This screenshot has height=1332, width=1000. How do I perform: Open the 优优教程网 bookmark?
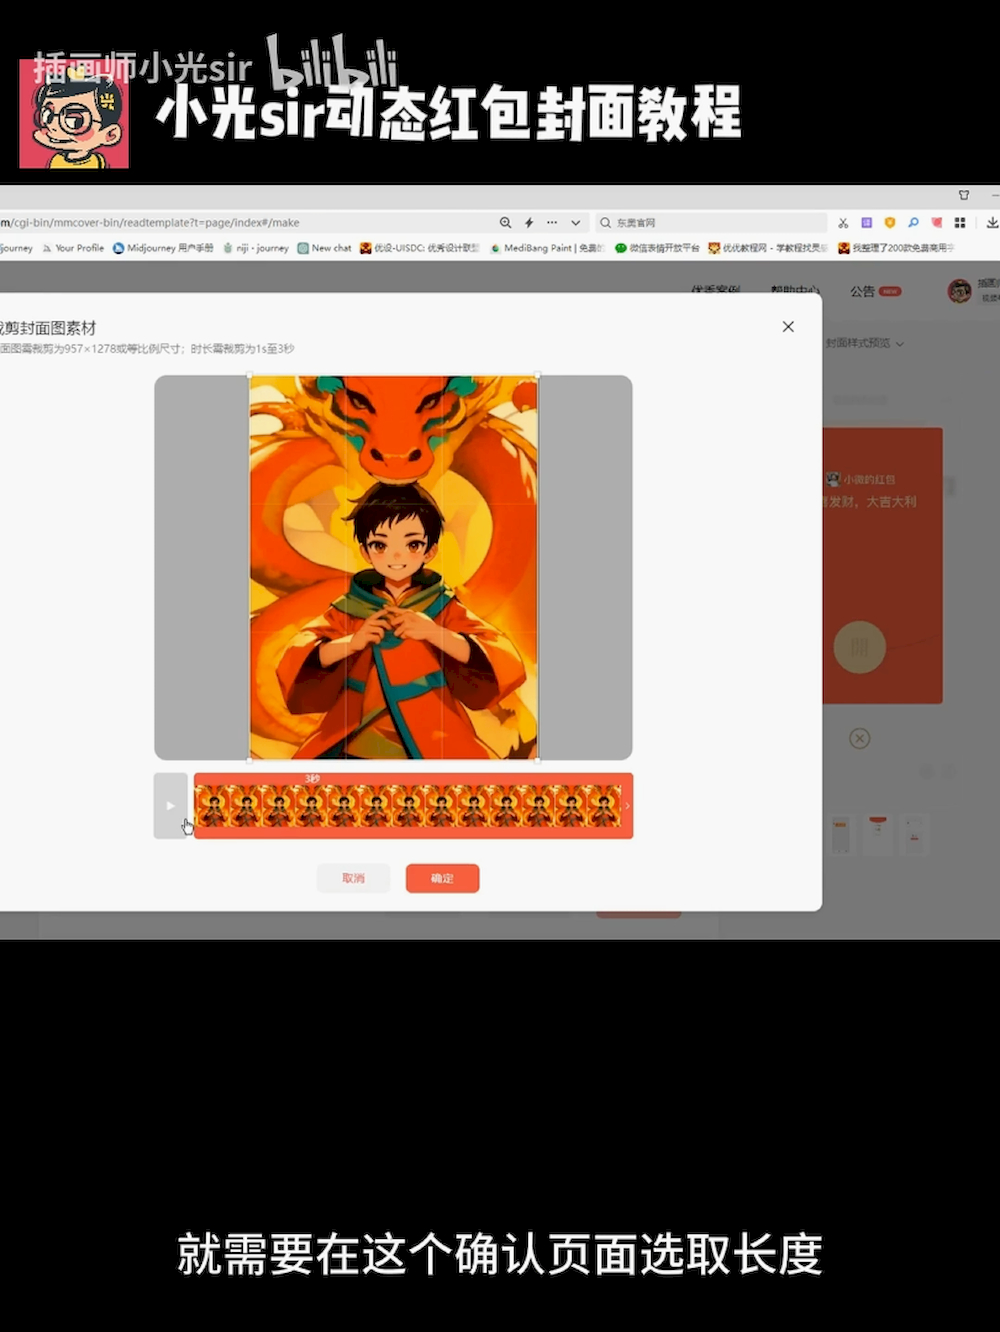(x=768, y=248)
